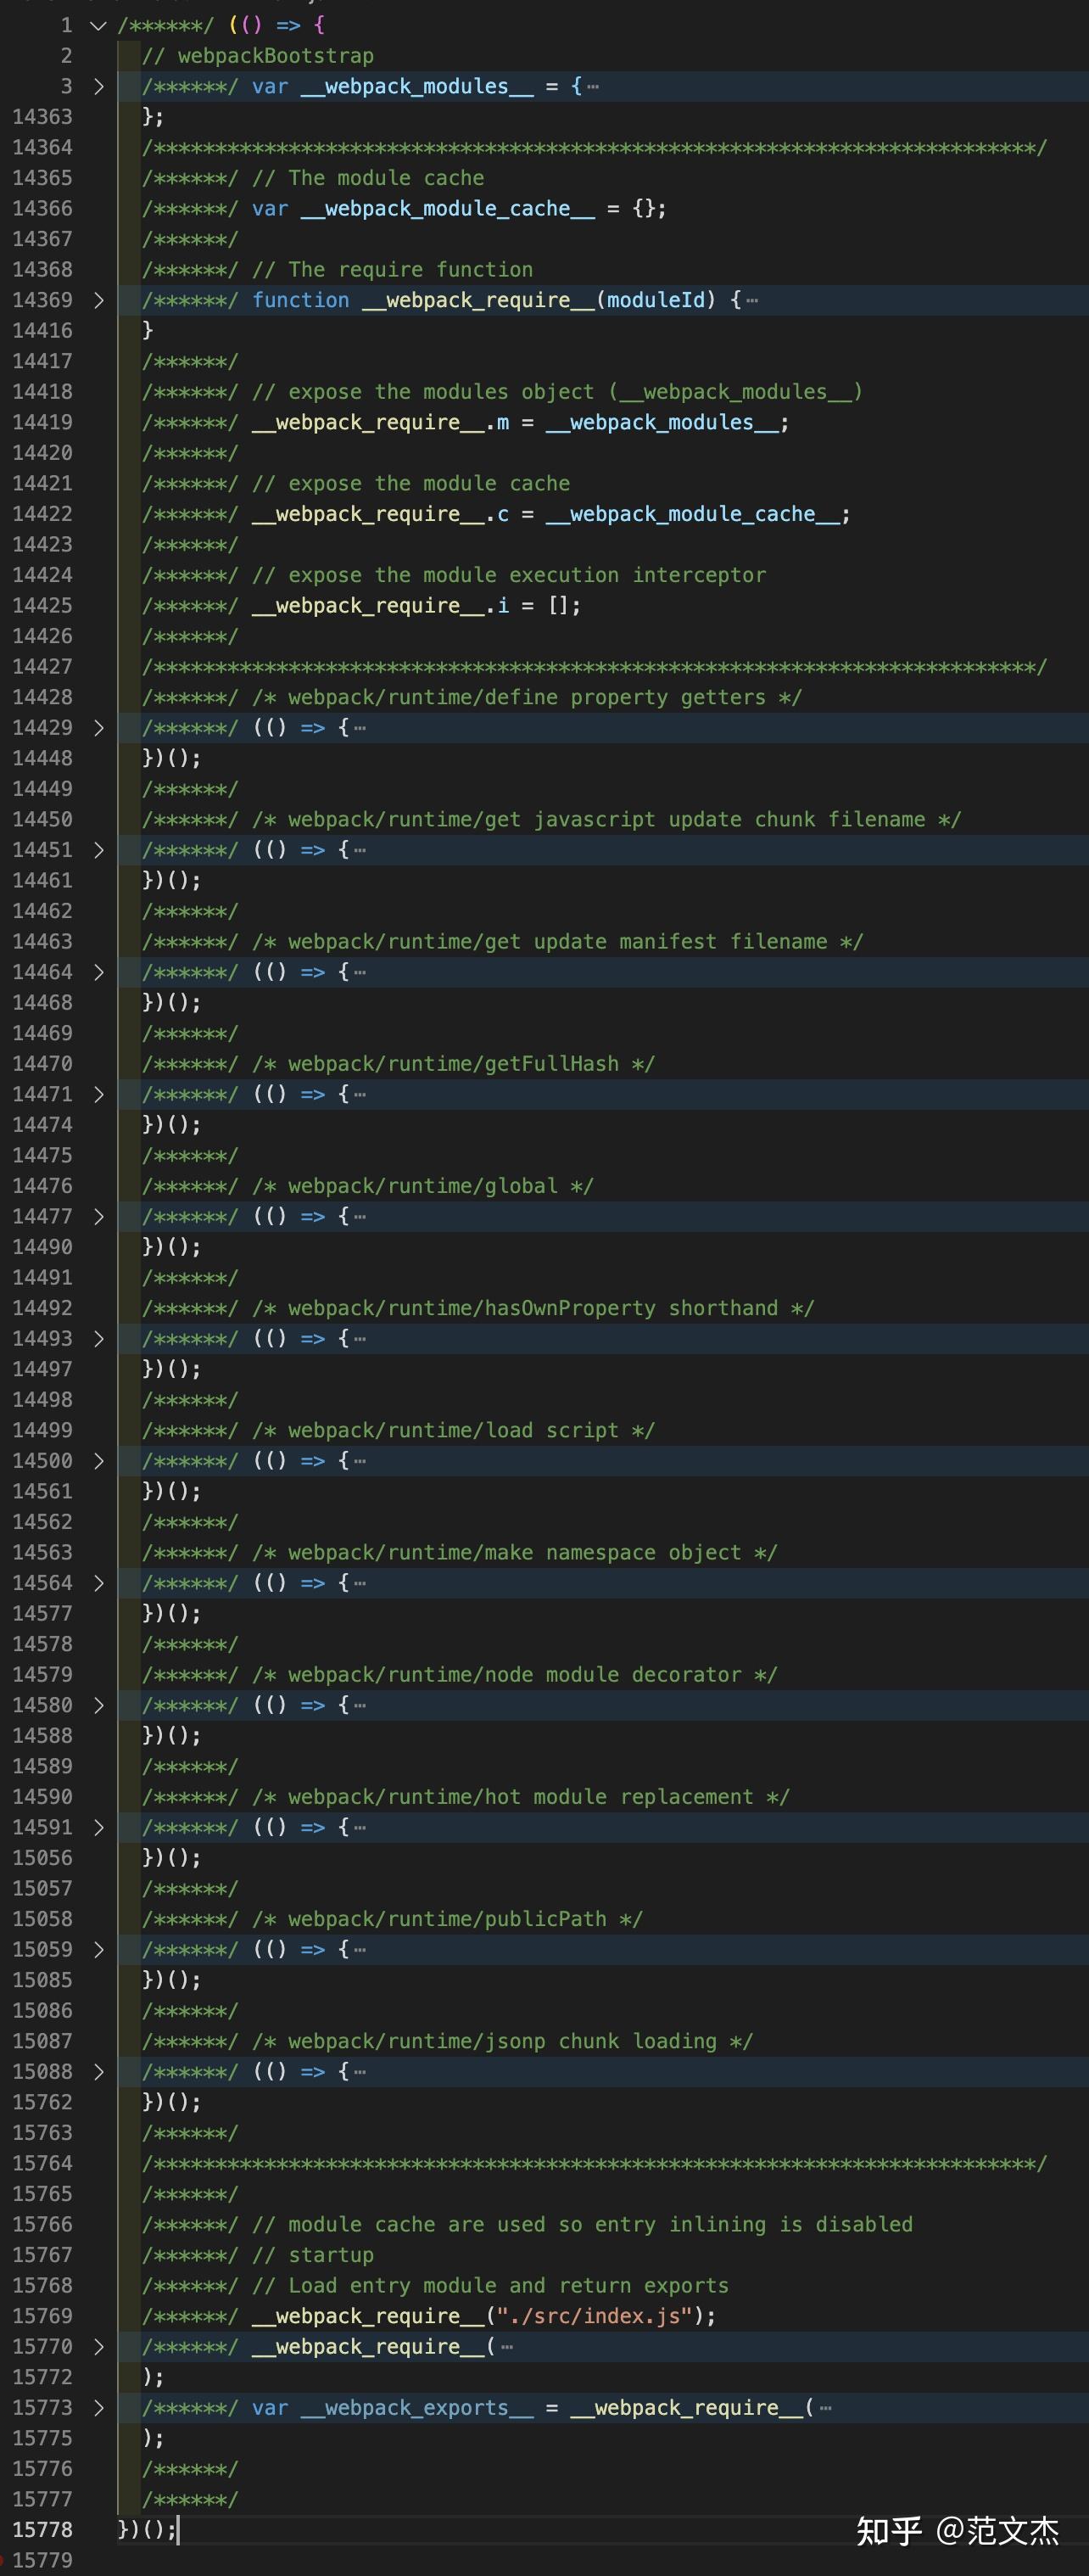
Task: Expand the folded block on line 14580
Action: 98,1705
